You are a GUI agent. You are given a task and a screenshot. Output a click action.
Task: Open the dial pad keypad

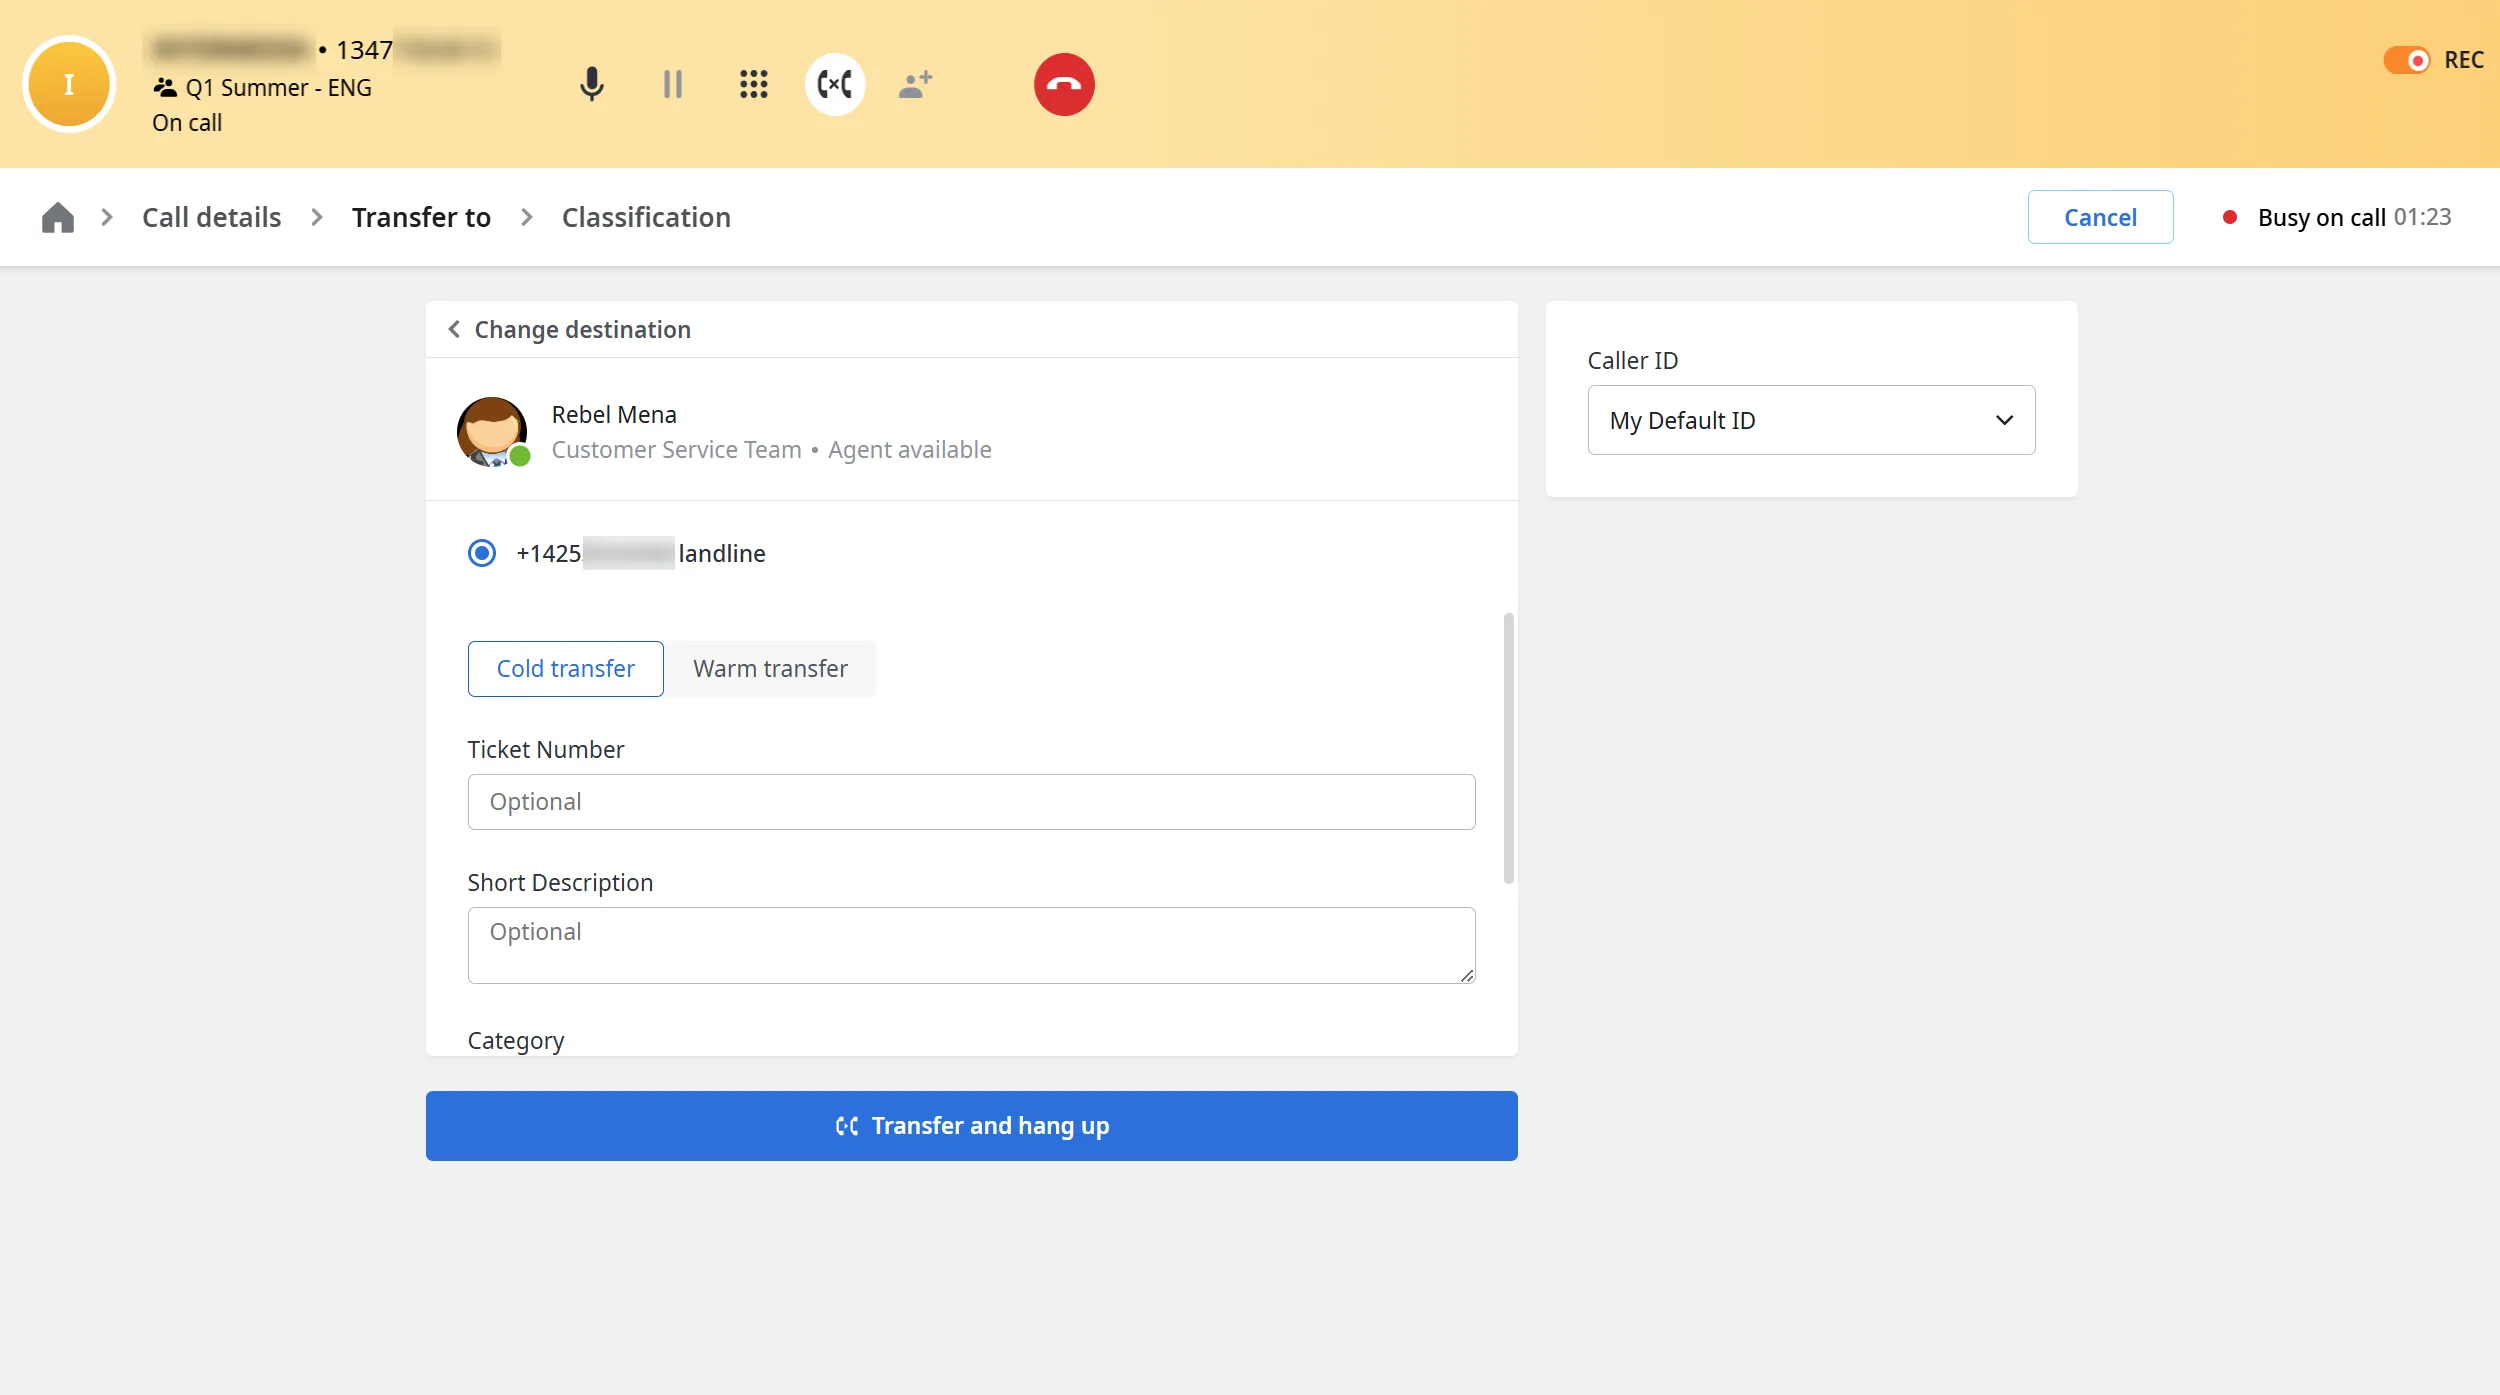coord(754,85)
